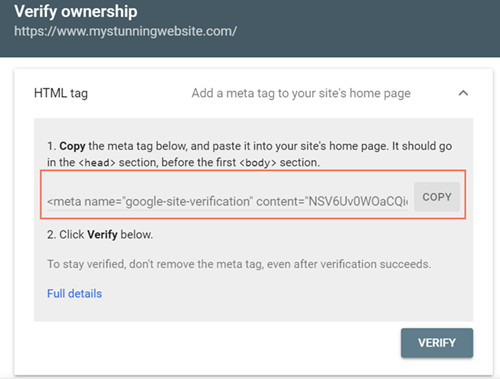Click the <body> code text
The height and width of the screenshot is (379, 500).
coord(258,163)
